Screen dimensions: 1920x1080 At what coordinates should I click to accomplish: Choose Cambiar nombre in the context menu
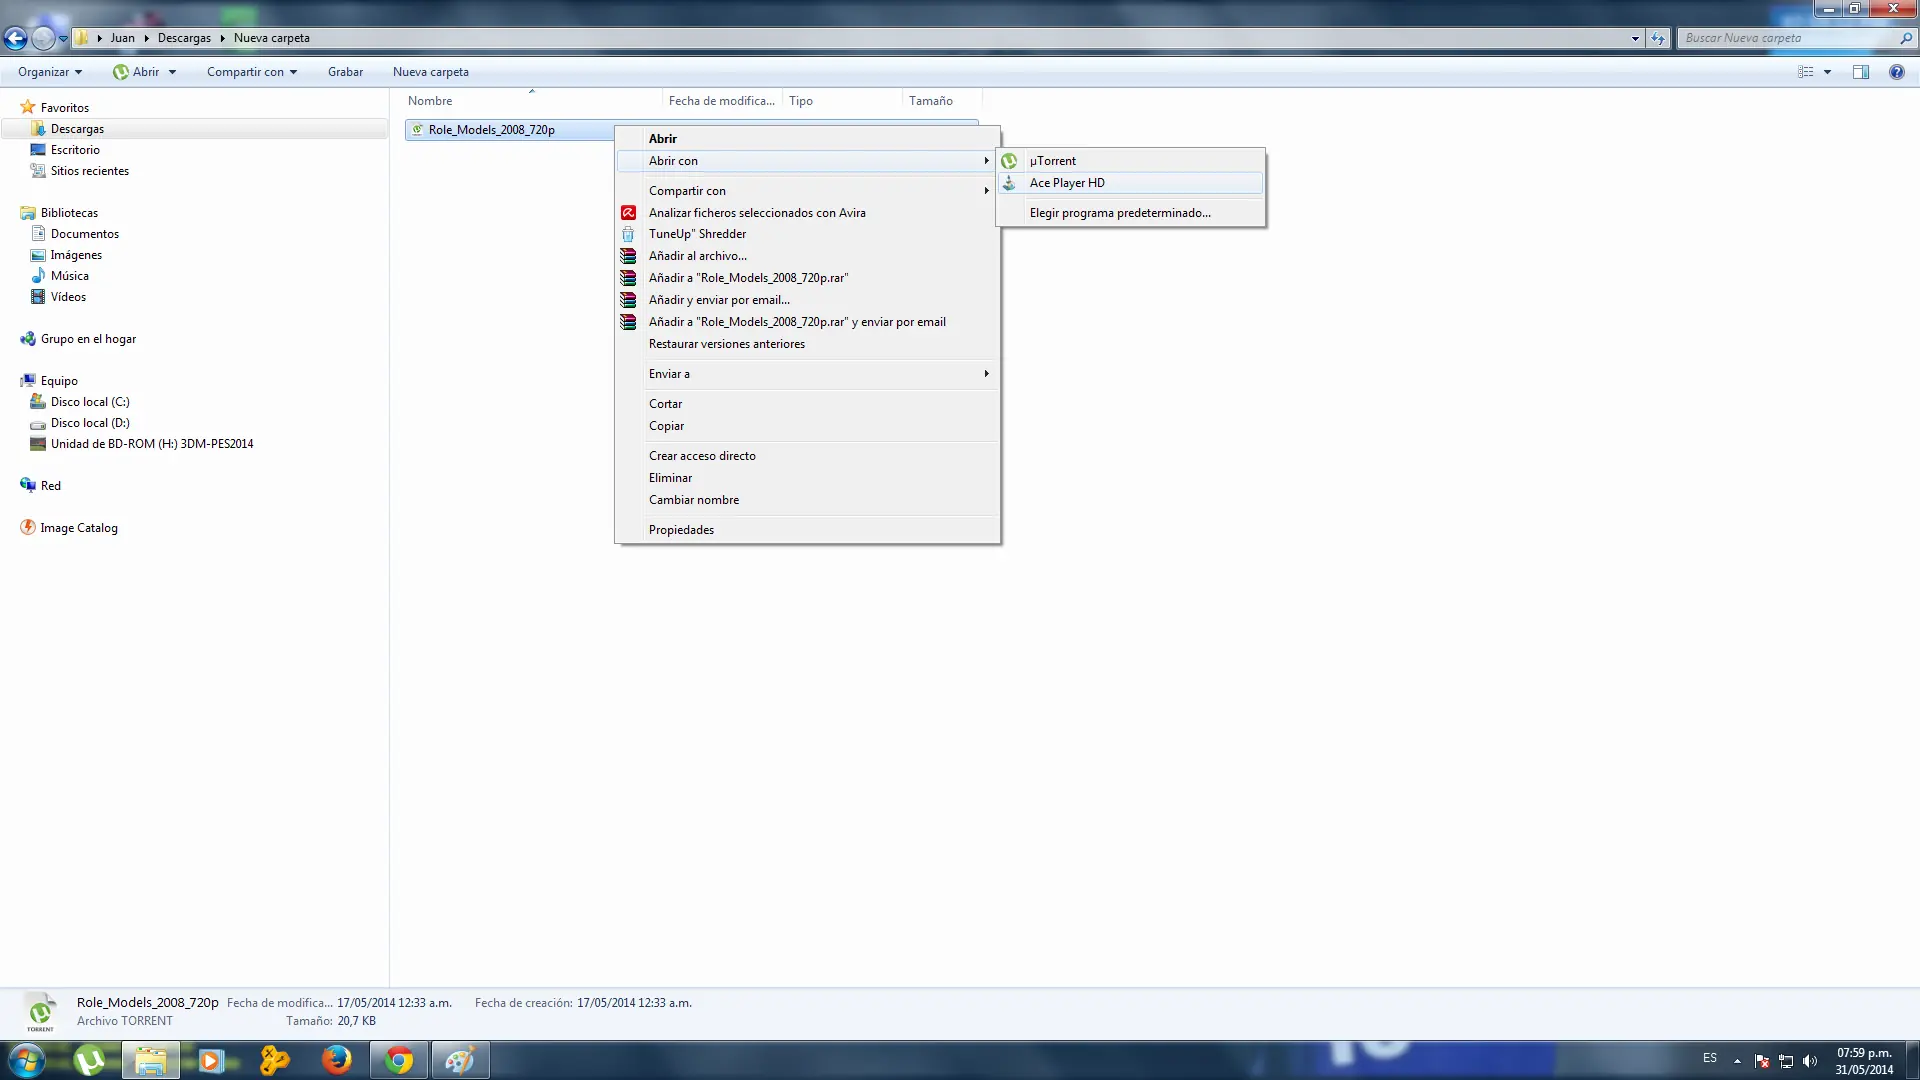808,500
